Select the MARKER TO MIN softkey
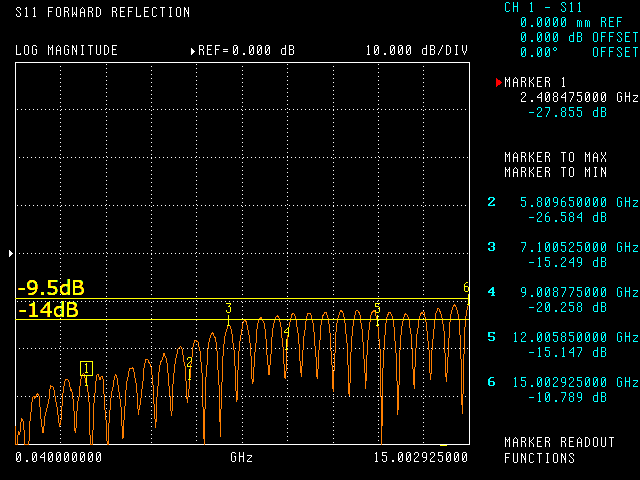Screen dimensions: 640x480 [x=555, y=173]
